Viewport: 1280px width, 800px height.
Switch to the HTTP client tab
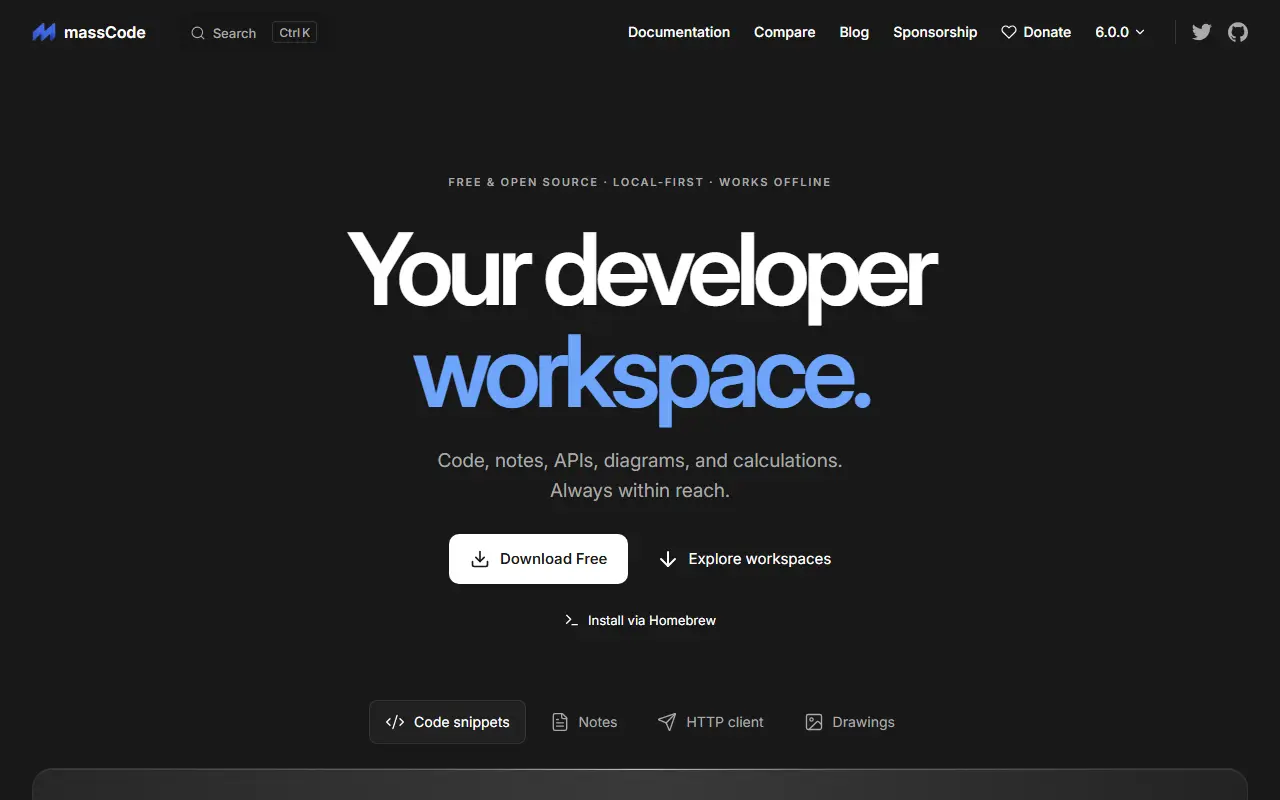[711, 722]
